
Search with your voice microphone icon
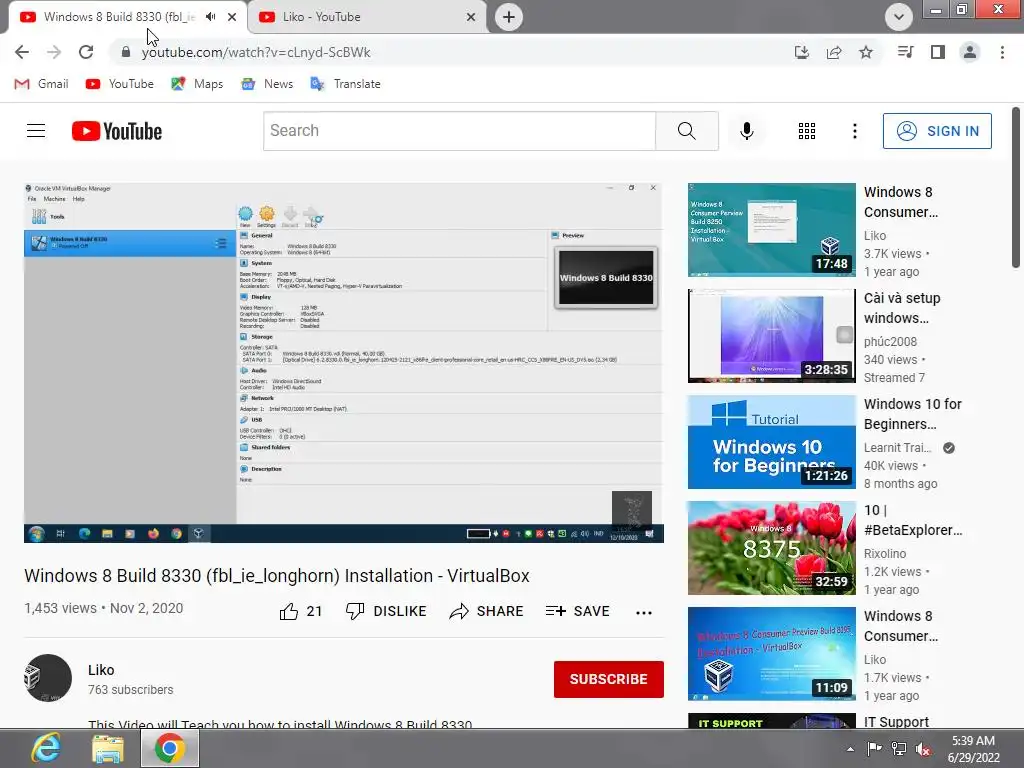pos(746,131)
